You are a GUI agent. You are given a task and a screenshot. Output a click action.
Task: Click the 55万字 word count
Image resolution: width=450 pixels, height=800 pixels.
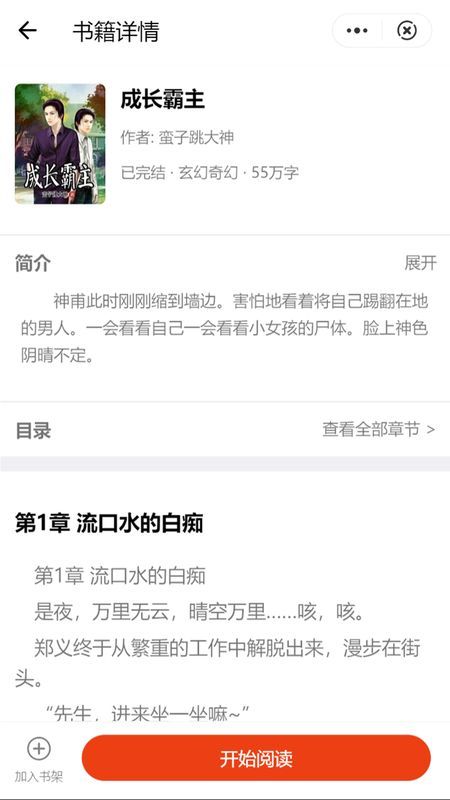[275, 172]
